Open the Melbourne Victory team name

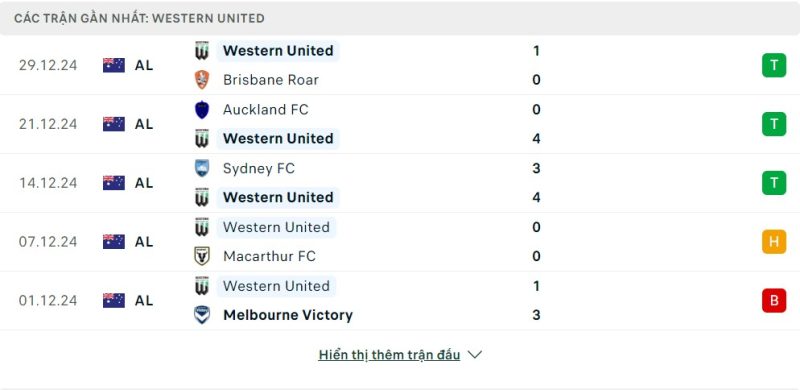(x=288, y=315)
